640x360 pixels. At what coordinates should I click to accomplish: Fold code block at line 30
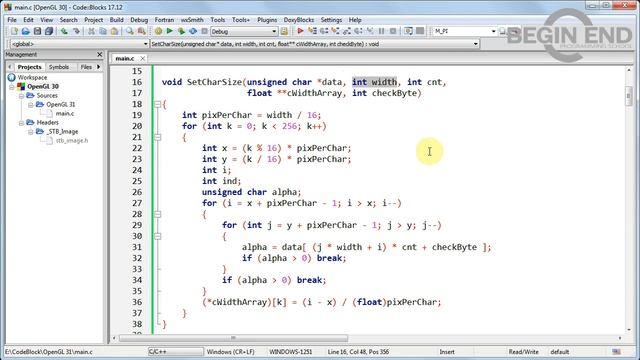[x=158, y=236]
